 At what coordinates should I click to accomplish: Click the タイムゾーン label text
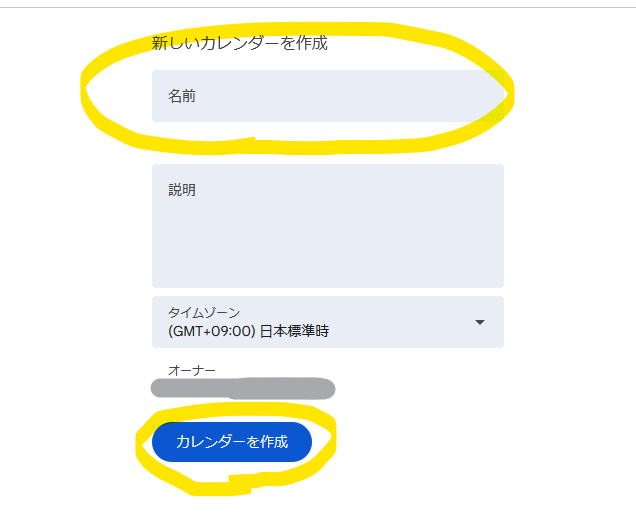(204, 312)
